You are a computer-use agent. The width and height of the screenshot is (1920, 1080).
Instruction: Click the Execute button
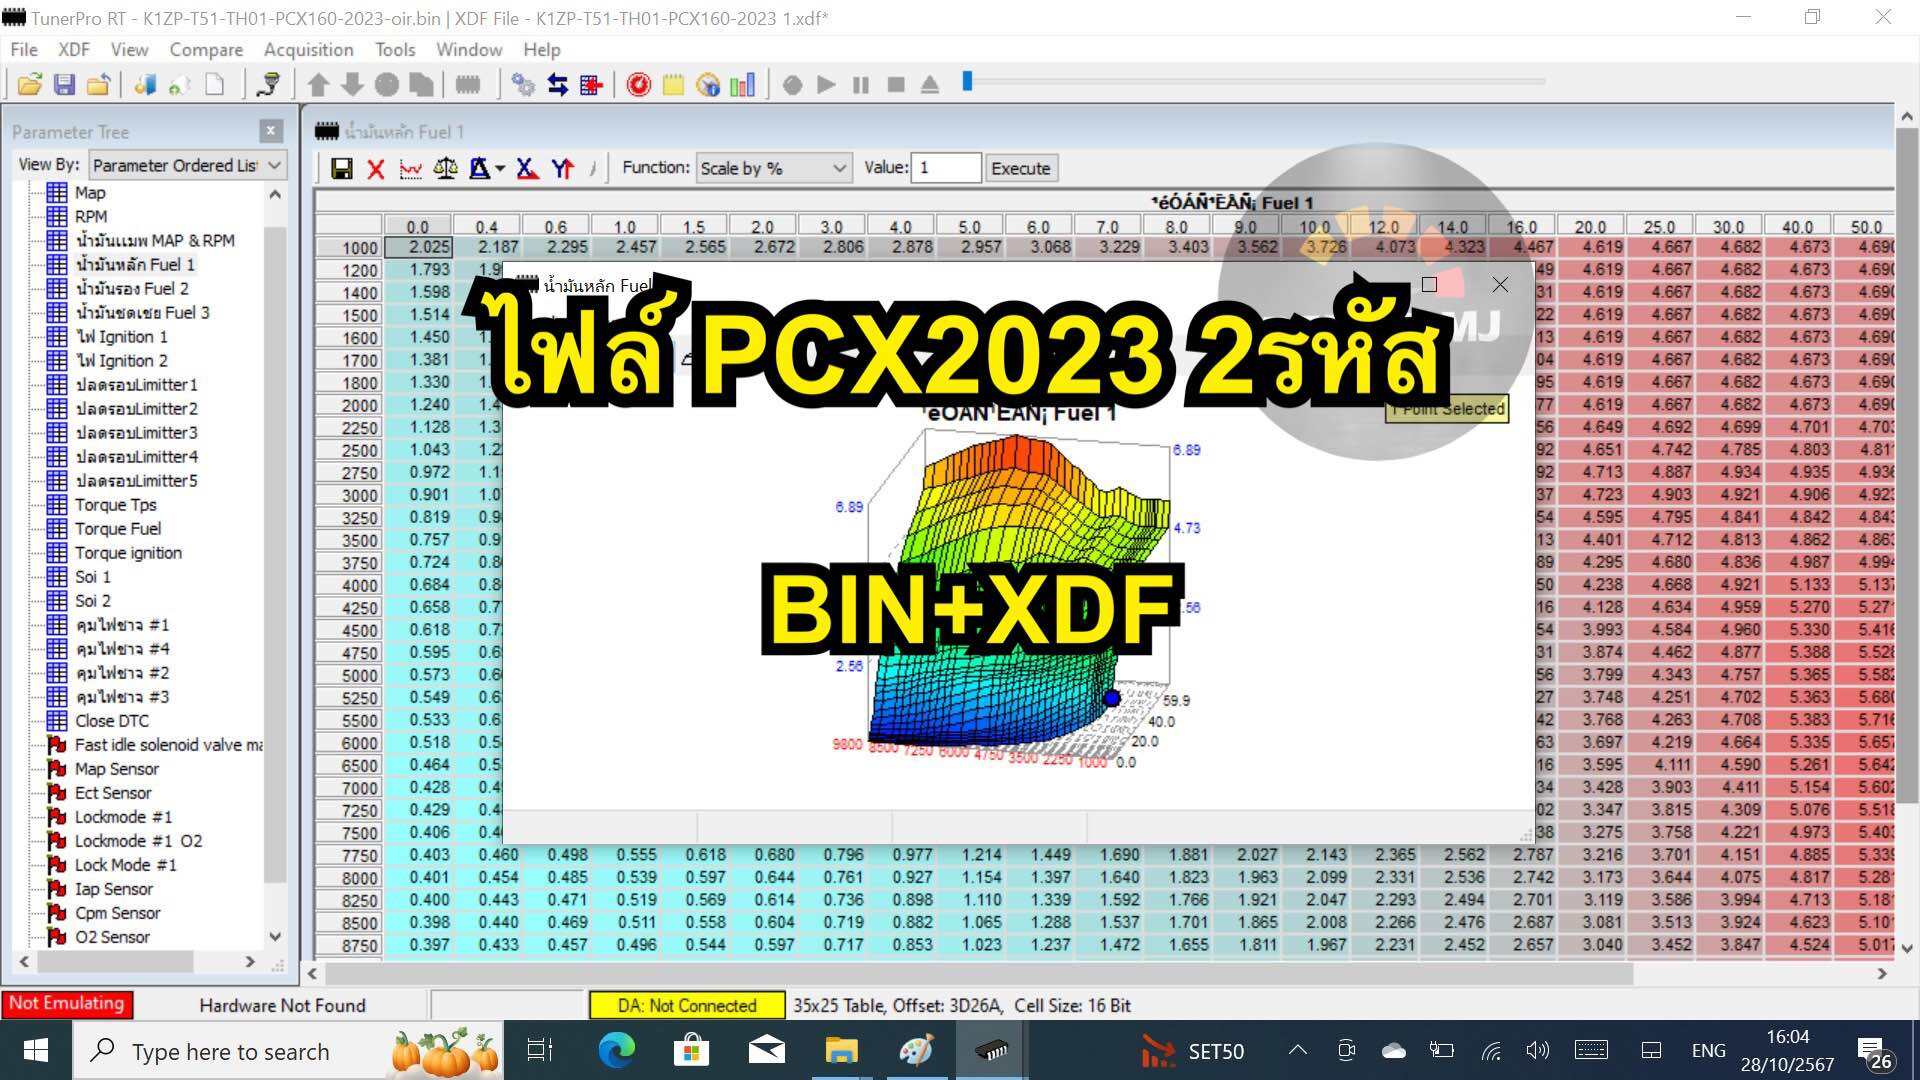pyautogui.click(x=1020, y=168)
